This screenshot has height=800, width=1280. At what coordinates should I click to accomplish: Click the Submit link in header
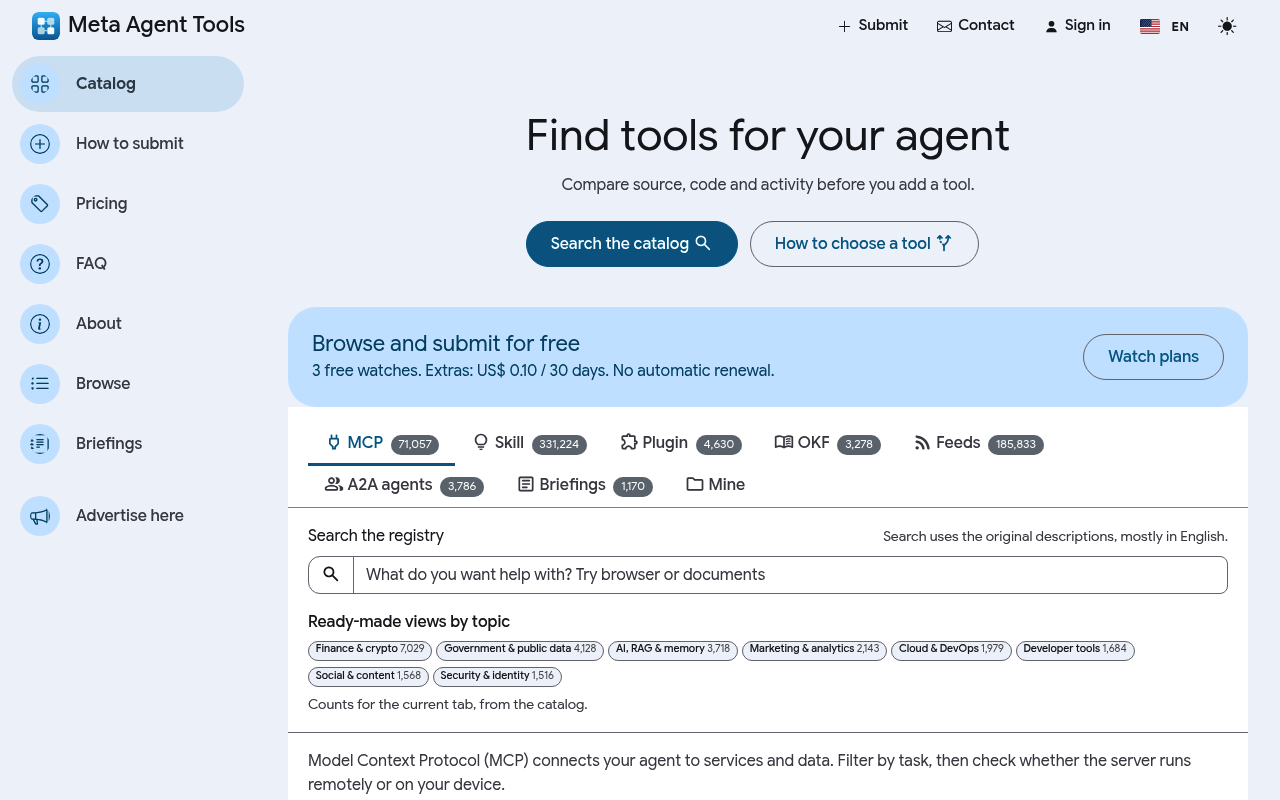873,26
